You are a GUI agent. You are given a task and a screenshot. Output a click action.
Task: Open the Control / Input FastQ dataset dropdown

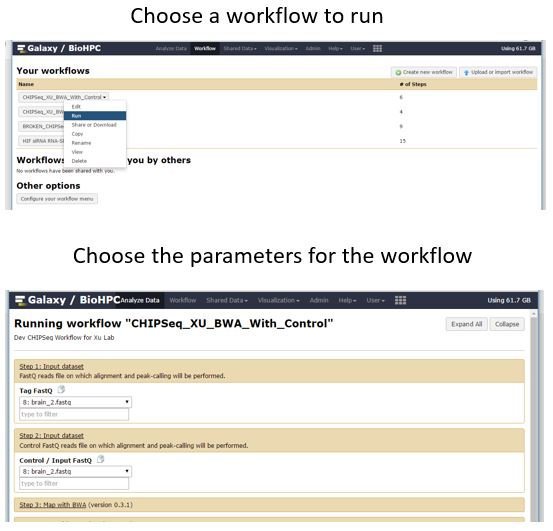[75, 471]
